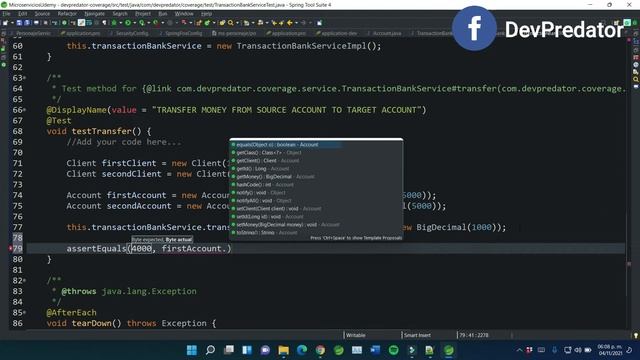Select getClient() completion proposal

(x=316, y=160)
